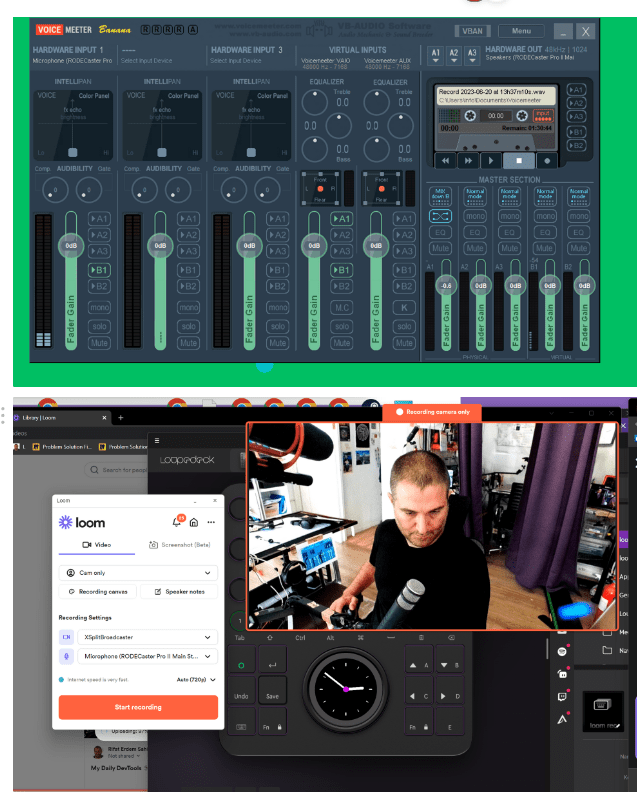Expand the RODECaster microphone dropdown in Loom
This screenshot has height=793, width=637.
click(148, 656)
